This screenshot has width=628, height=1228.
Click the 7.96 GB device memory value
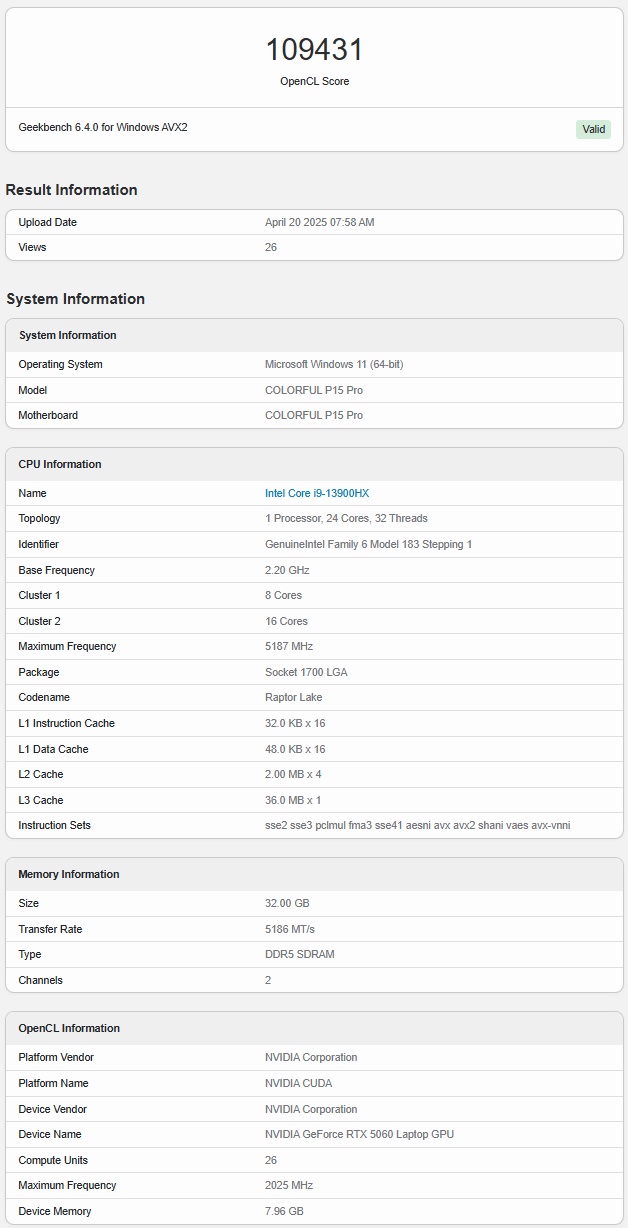pyautogui.click(x=285, y=1211)
